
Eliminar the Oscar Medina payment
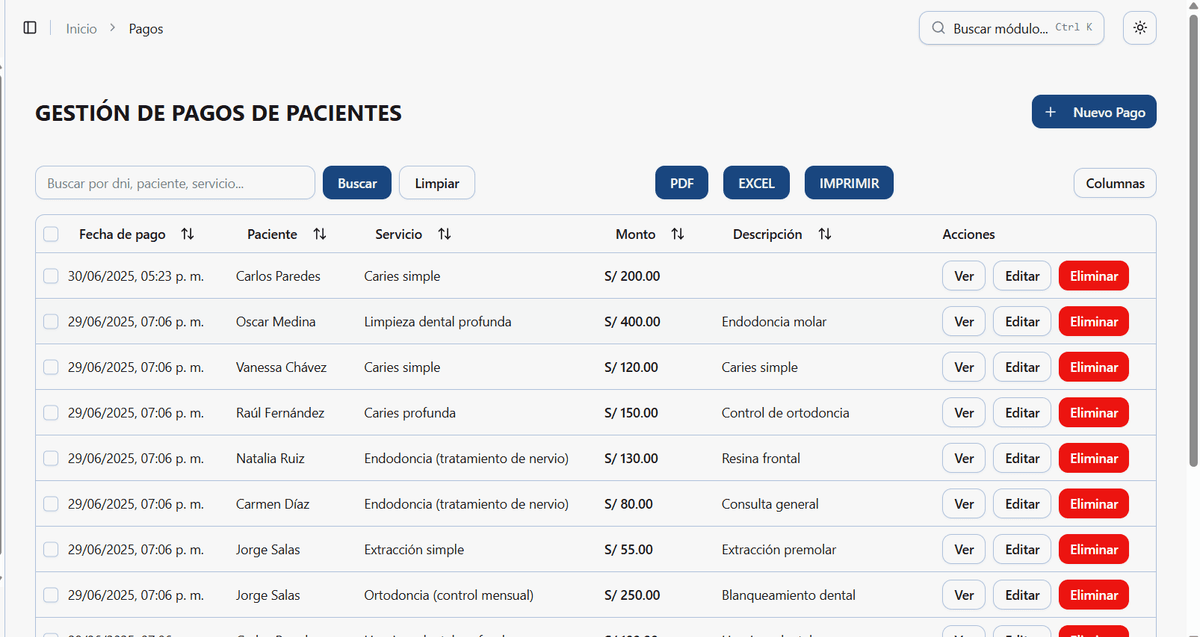[x=1093, y=321]
